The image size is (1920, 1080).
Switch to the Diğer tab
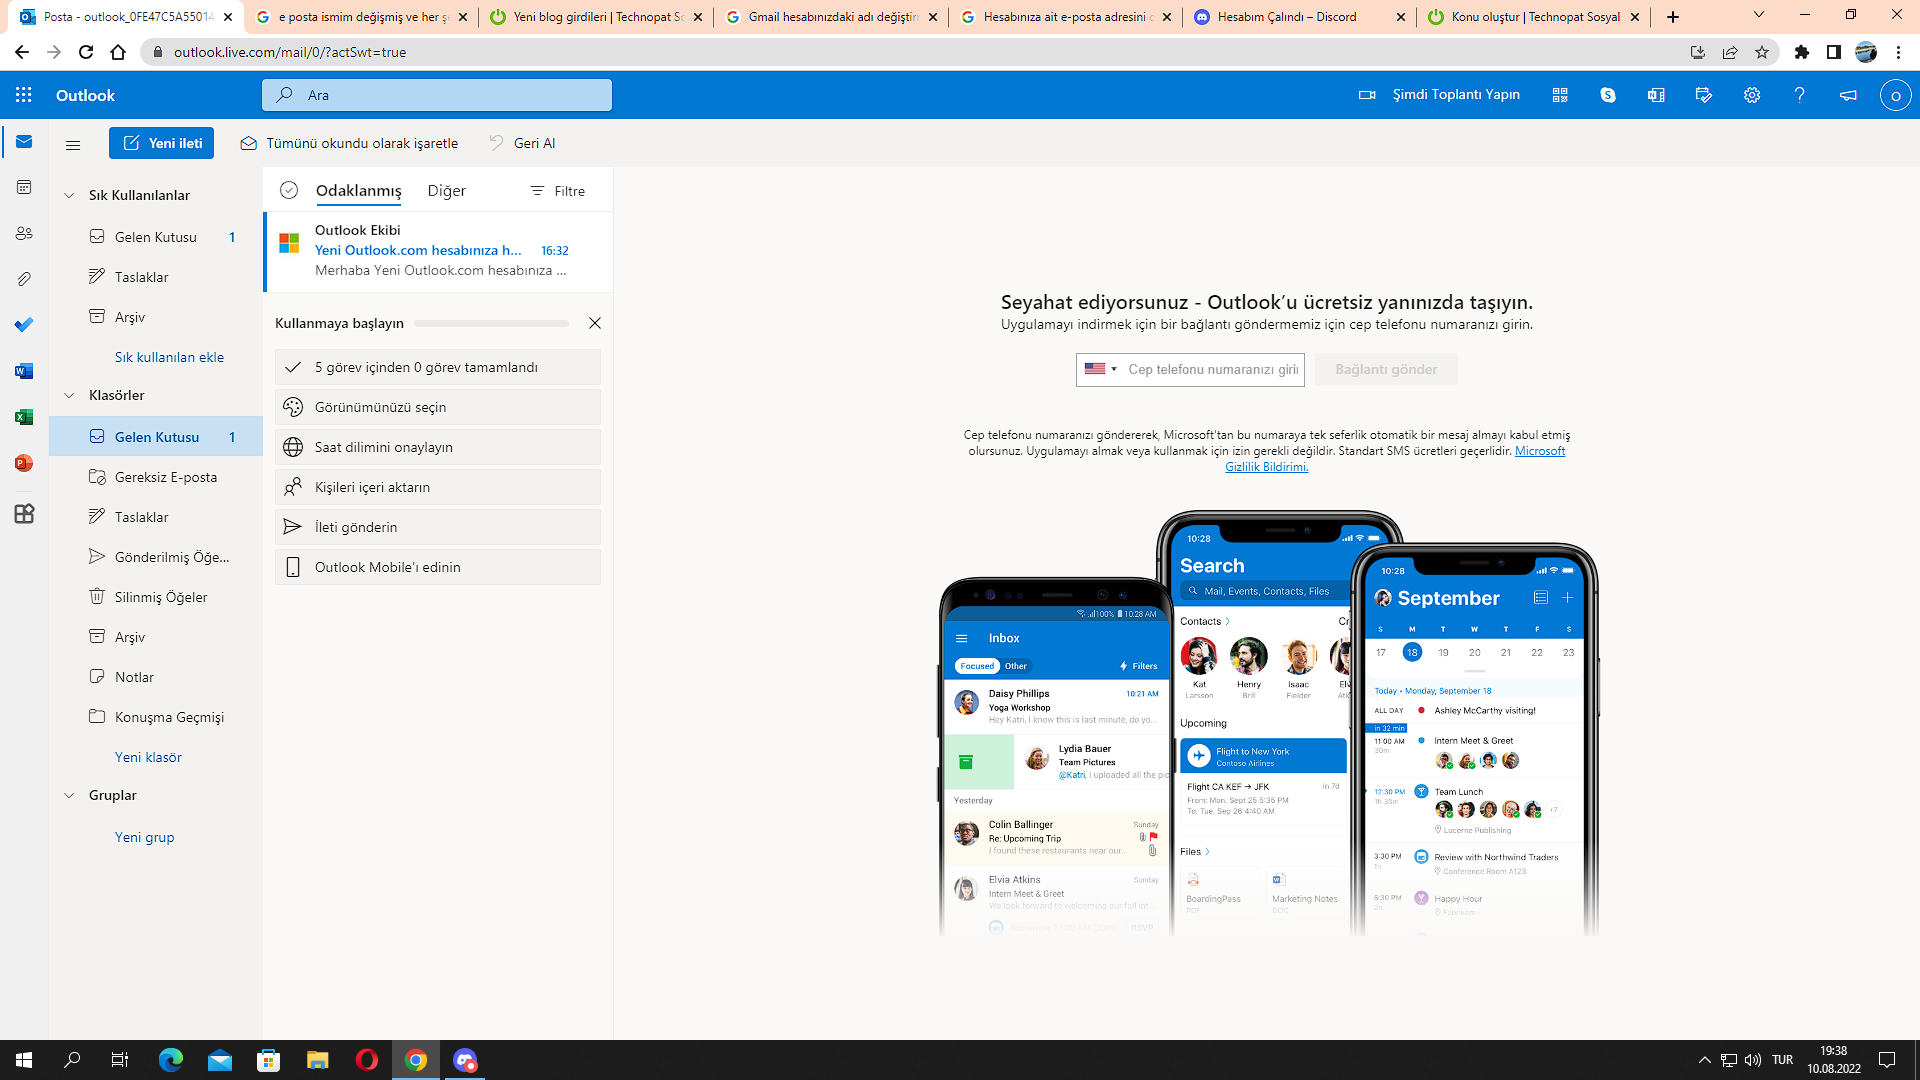coord(446,191)
